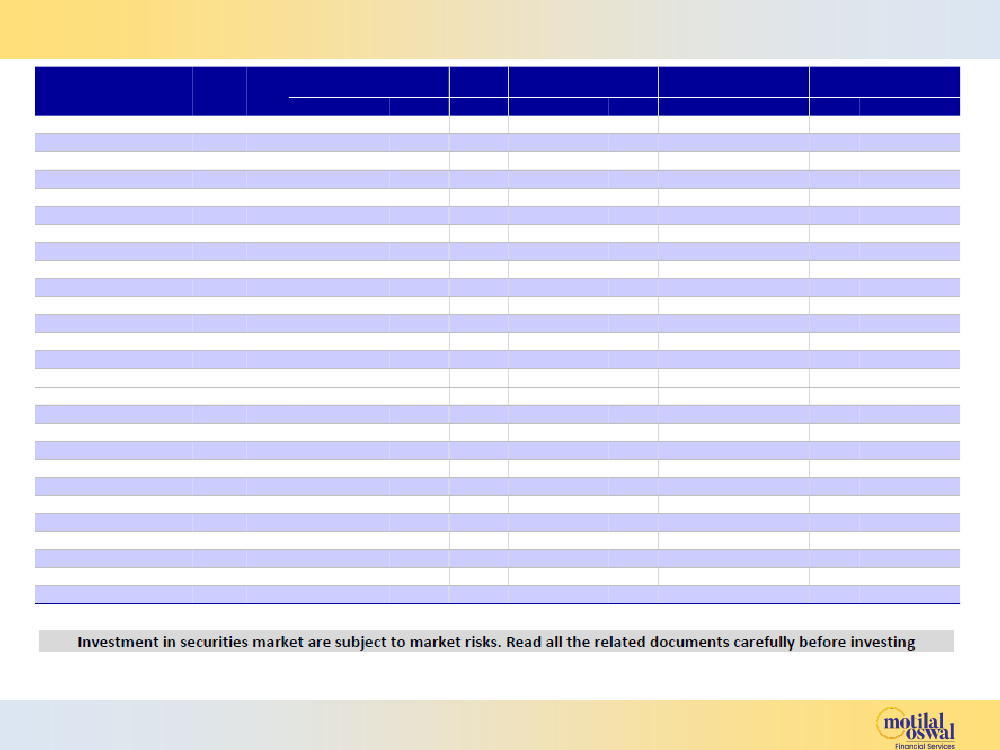This screenshot has height=750, width=1000.
Task: Click the yellow gradient banner at the top left
Action: point(80,28)
